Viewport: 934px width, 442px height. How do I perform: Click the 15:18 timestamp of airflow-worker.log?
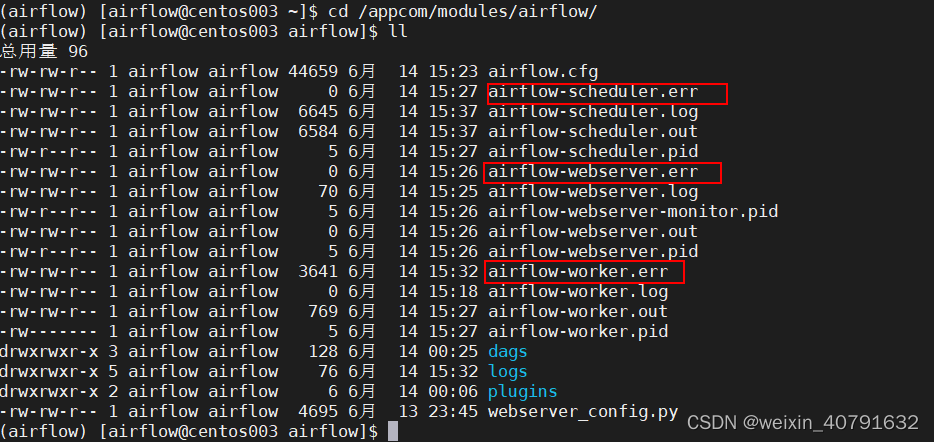(453, 292)
